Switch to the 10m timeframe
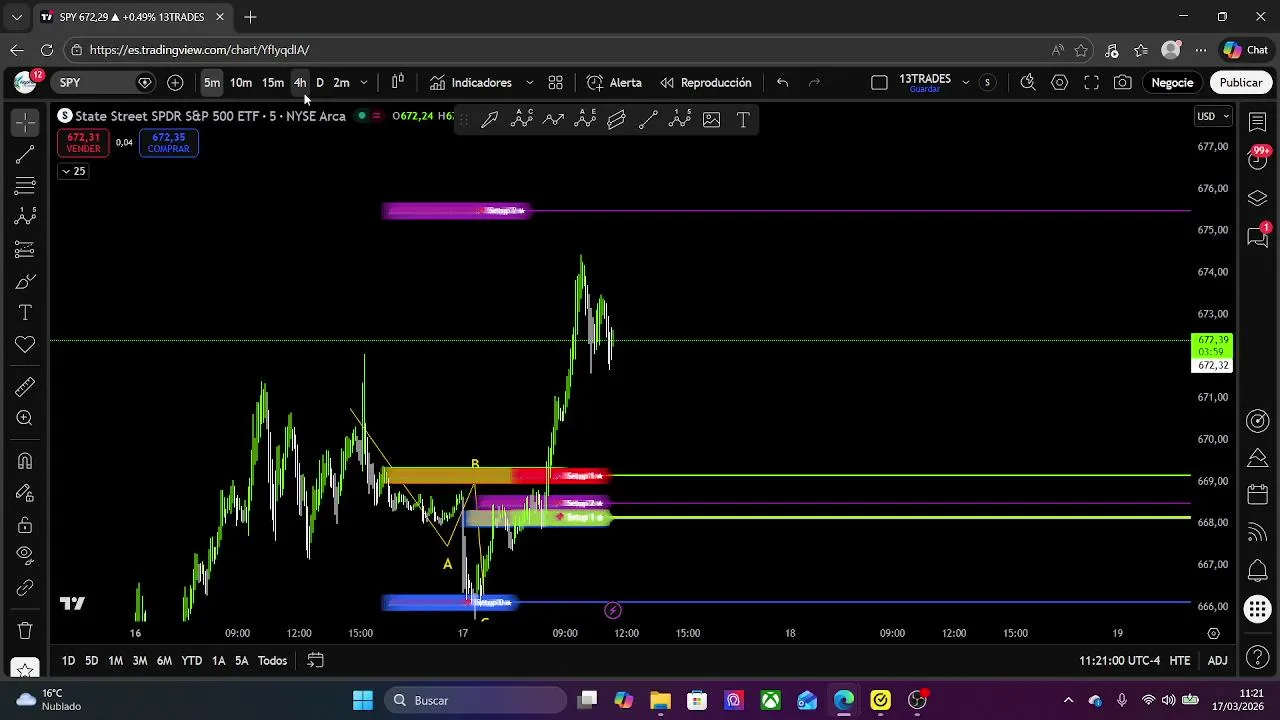The height and width of the screenshot is (720, 1280). pos(241,82)
